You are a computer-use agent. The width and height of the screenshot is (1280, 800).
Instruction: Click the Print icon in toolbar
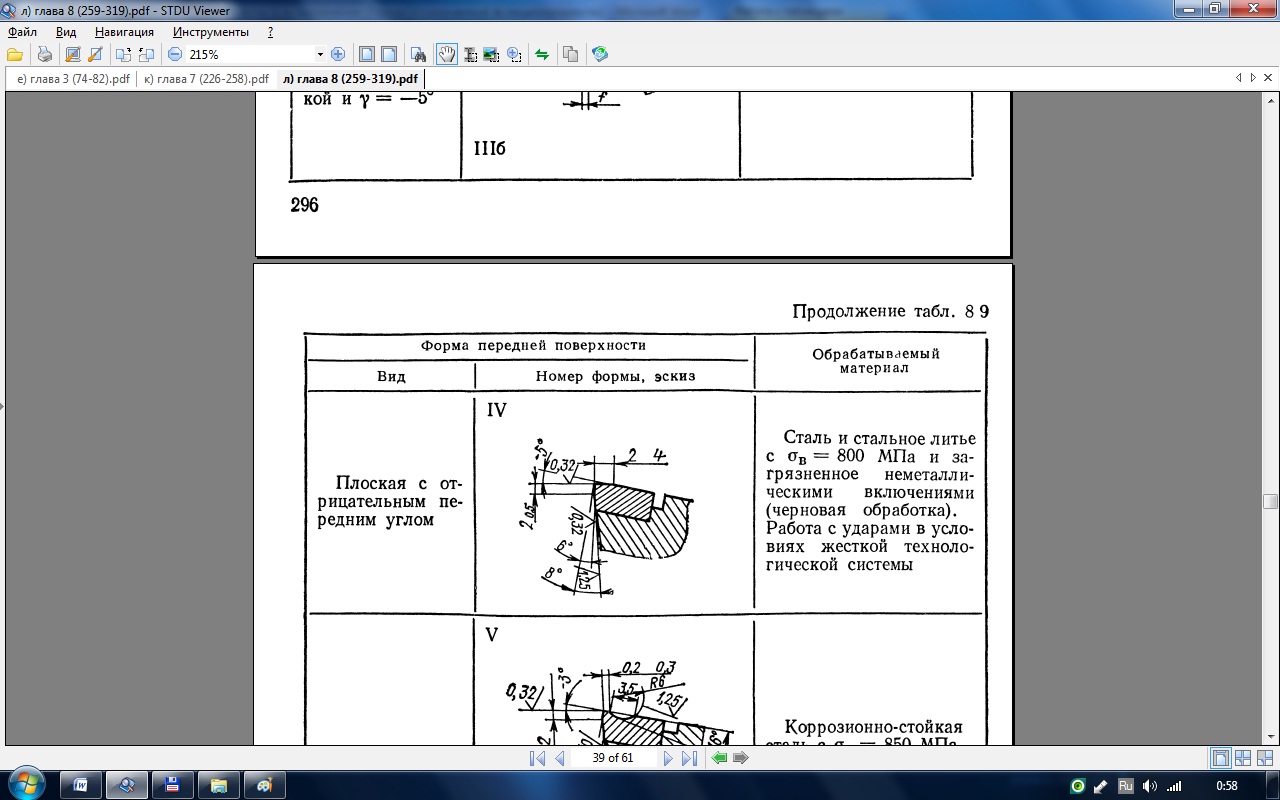44,54
